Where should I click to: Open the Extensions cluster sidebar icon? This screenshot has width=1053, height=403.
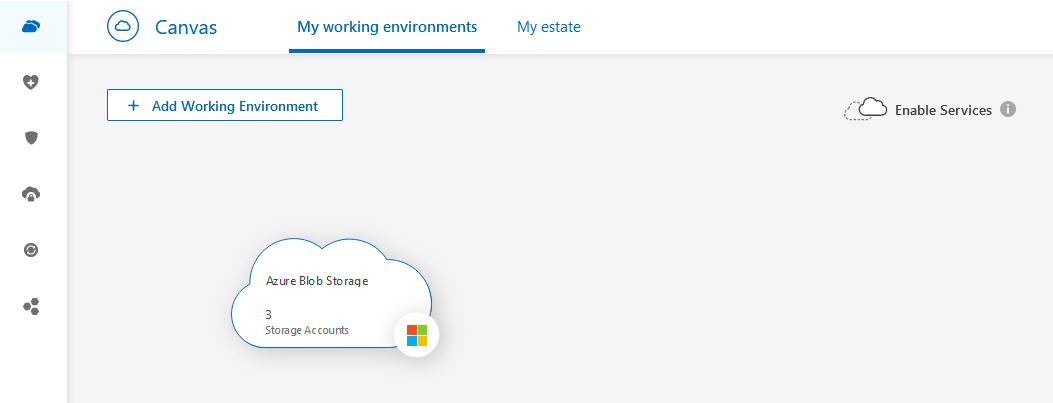click(x=32, y=306)
